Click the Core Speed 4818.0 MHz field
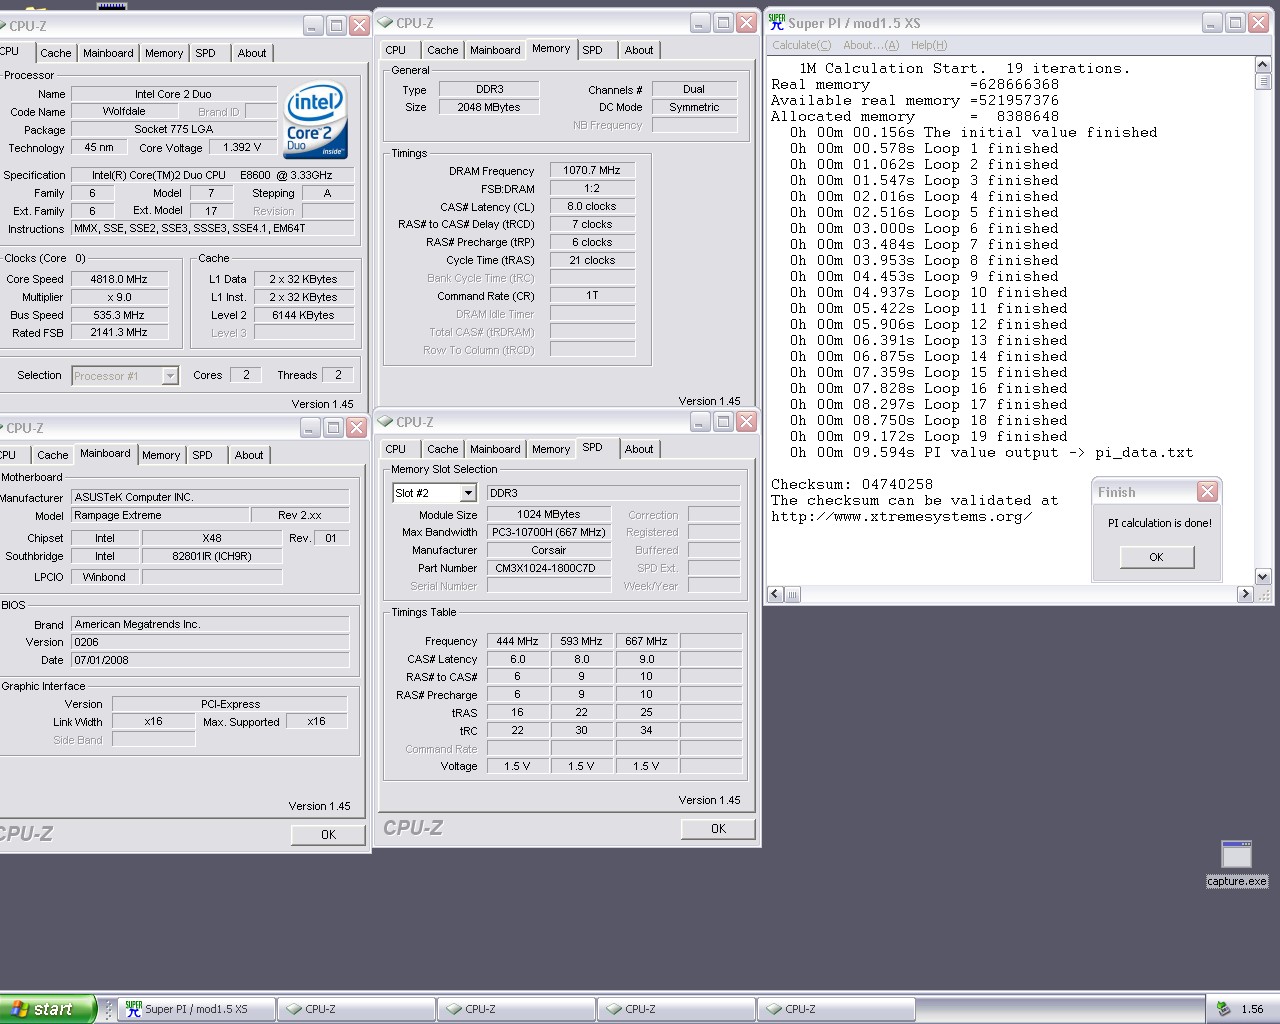This screenshot has width=1280, height=1024. [x=119, y=279]
